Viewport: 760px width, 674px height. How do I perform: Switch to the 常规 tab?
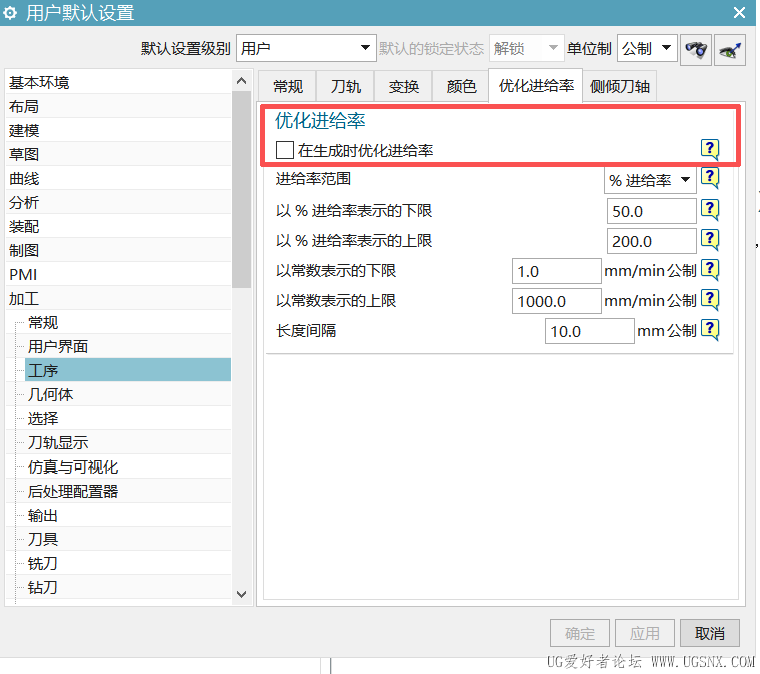(x=287, y=87)
